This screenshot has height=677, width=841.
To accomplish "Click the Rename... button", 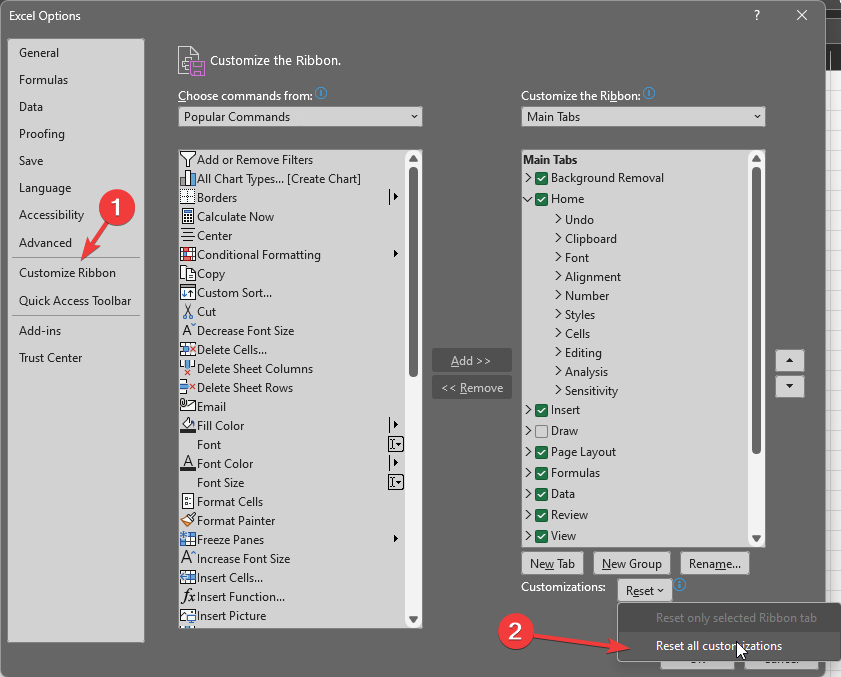I will pyautogui.click(x=714, y=564).
